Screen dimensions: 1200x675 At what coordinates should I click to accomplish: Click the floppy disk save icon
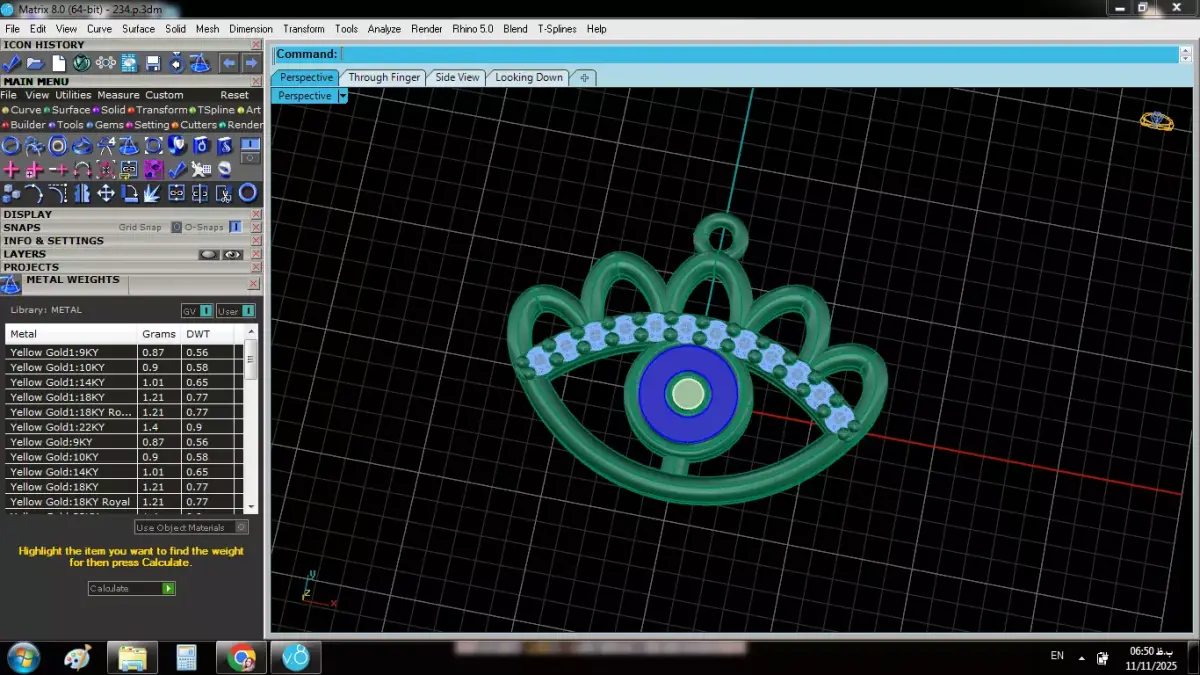point(153,63)
